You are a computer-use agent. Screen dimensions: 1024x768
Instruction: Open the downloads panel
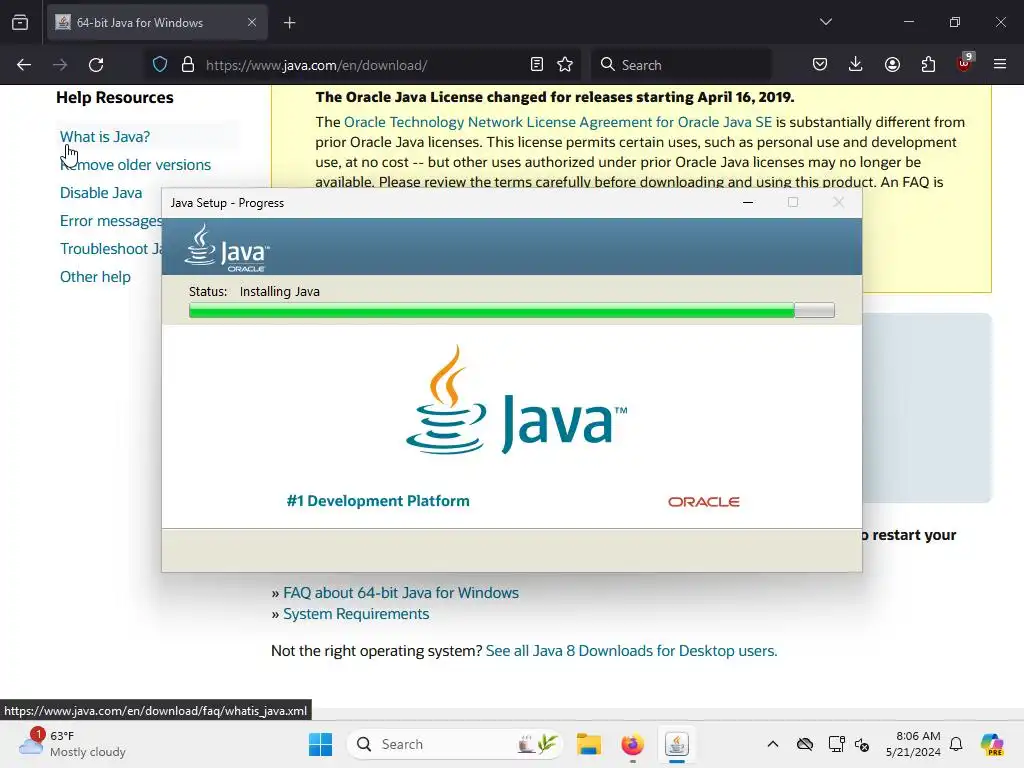[x=856, y=65]
